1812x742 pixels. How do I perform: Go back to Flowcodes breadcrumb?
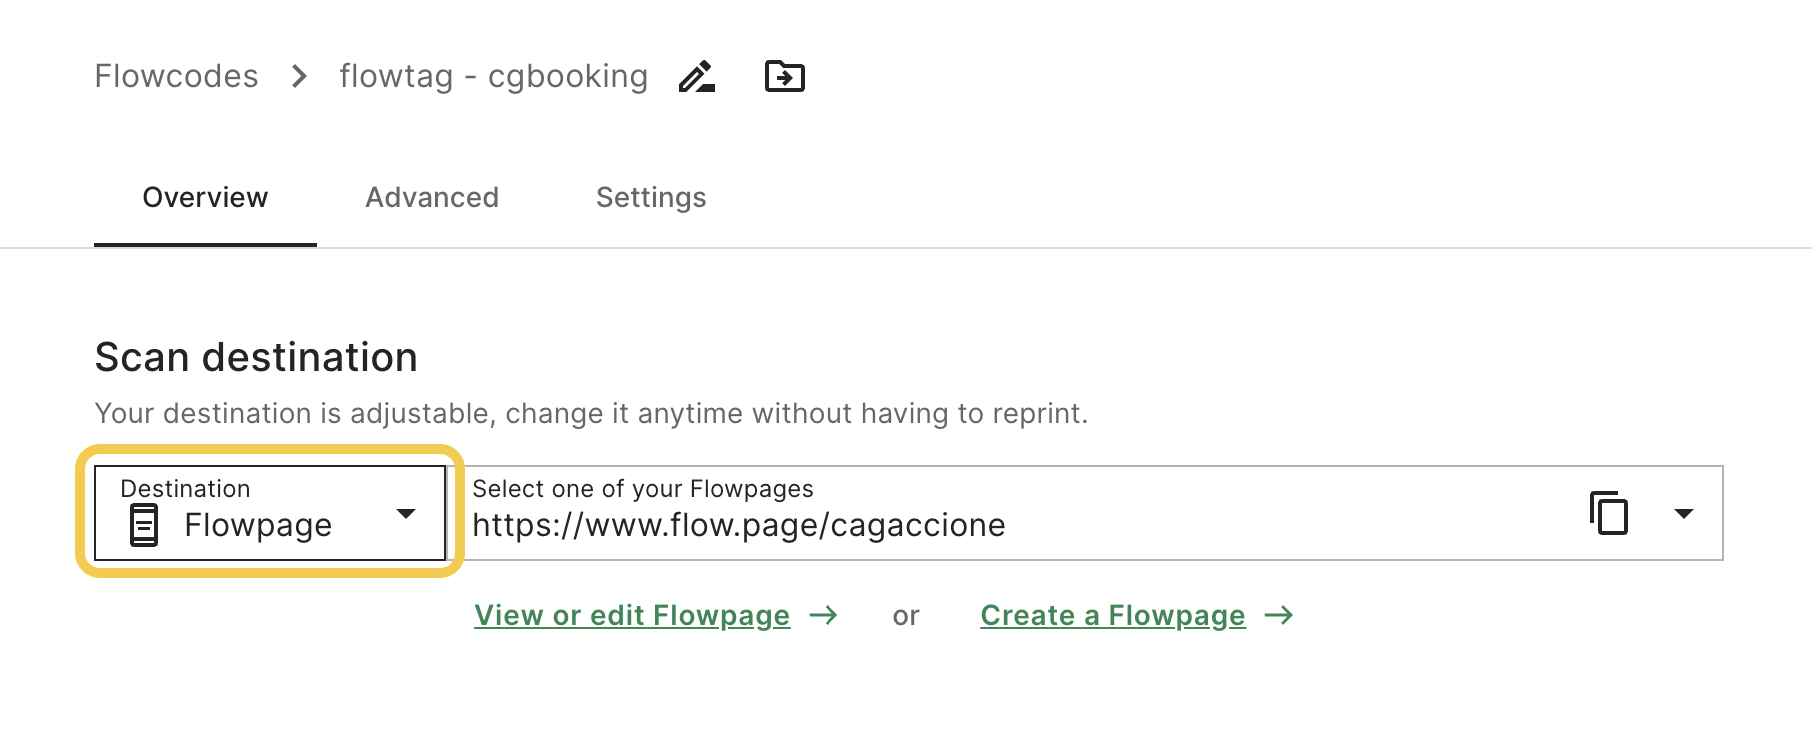point(176,76)
